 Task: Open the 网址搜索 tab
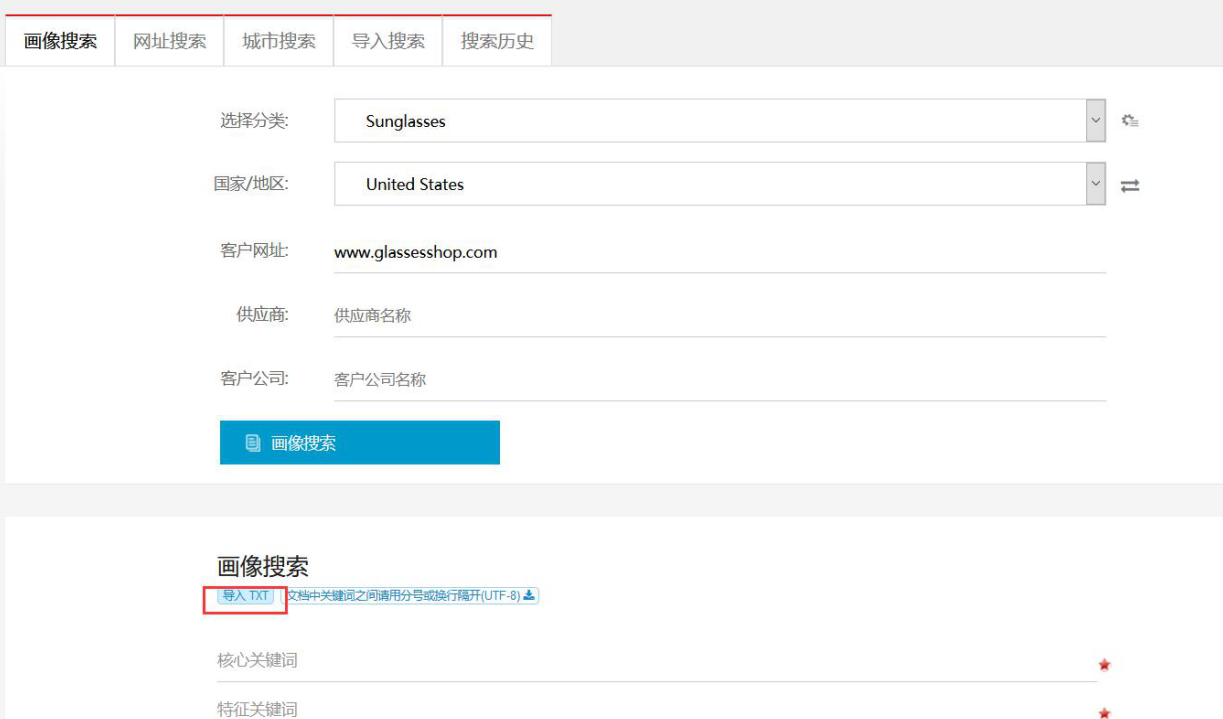(169, 41)
